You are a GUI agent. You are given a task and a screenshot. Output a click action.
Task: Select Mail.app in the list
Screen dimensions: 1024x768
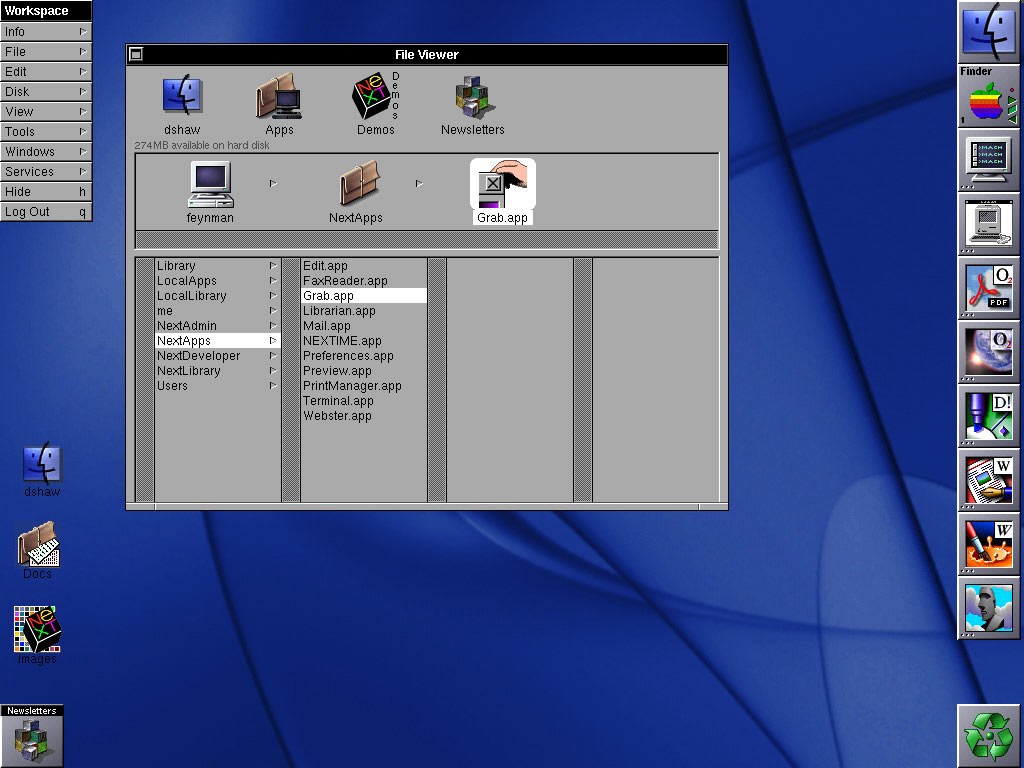[x=364, y=326]
